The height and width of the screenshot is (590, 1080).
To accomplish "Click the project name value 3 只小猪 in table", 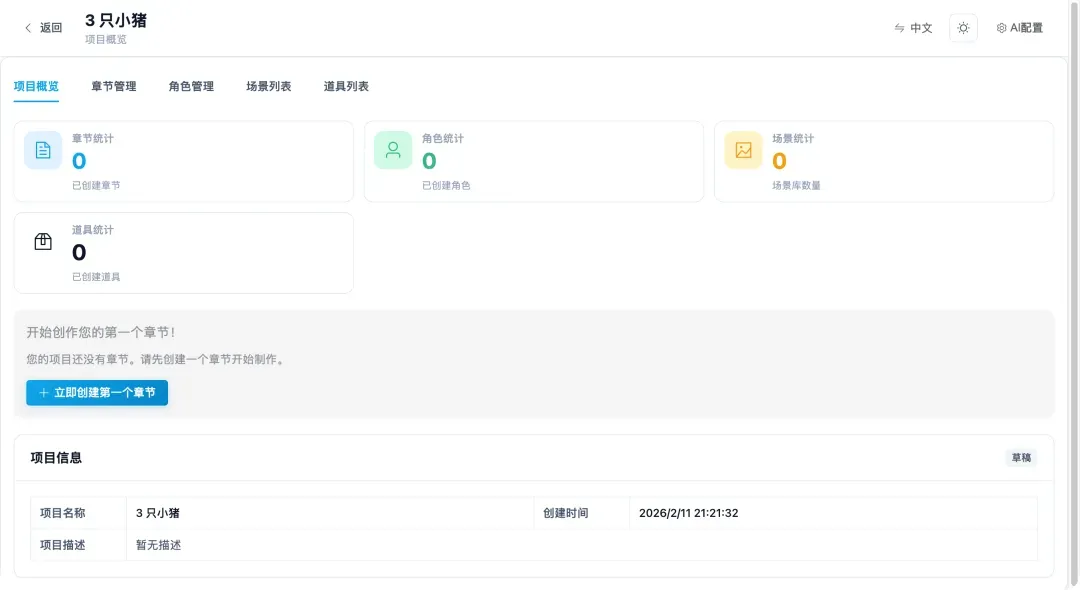I will click(158, 513).
